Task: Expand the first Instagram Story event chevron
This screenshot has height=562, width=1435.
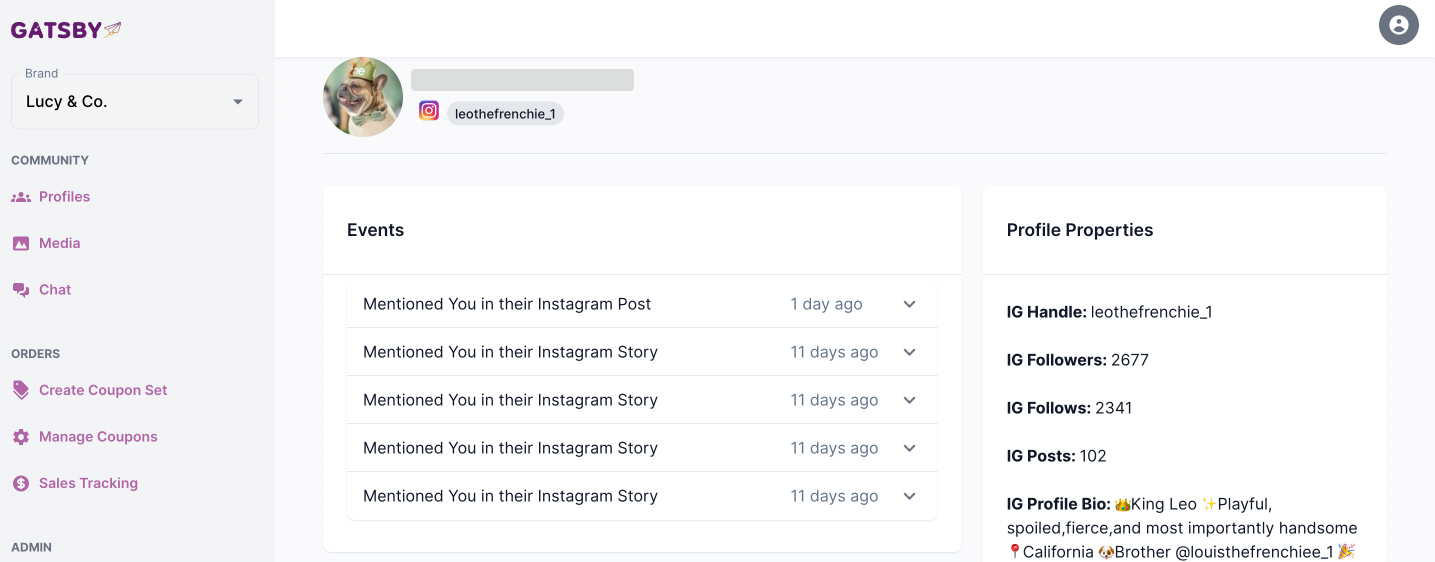Action: tap(909, 352)
